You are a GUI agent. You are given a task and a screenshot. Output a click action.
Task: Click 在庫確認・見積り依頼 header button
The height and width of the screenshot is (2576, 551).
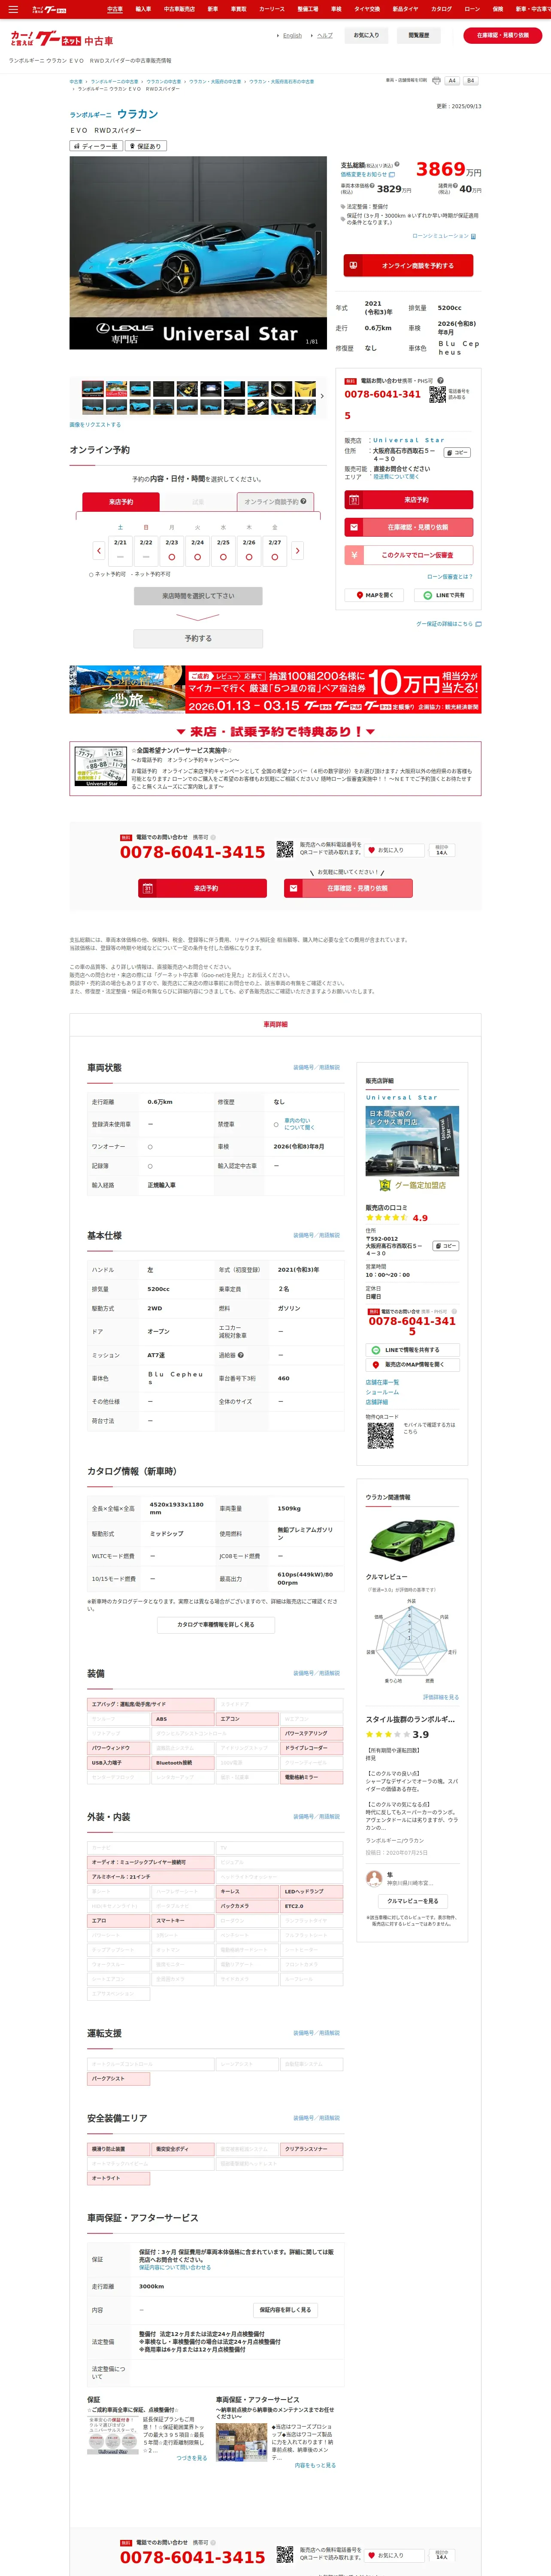(503, 35)
